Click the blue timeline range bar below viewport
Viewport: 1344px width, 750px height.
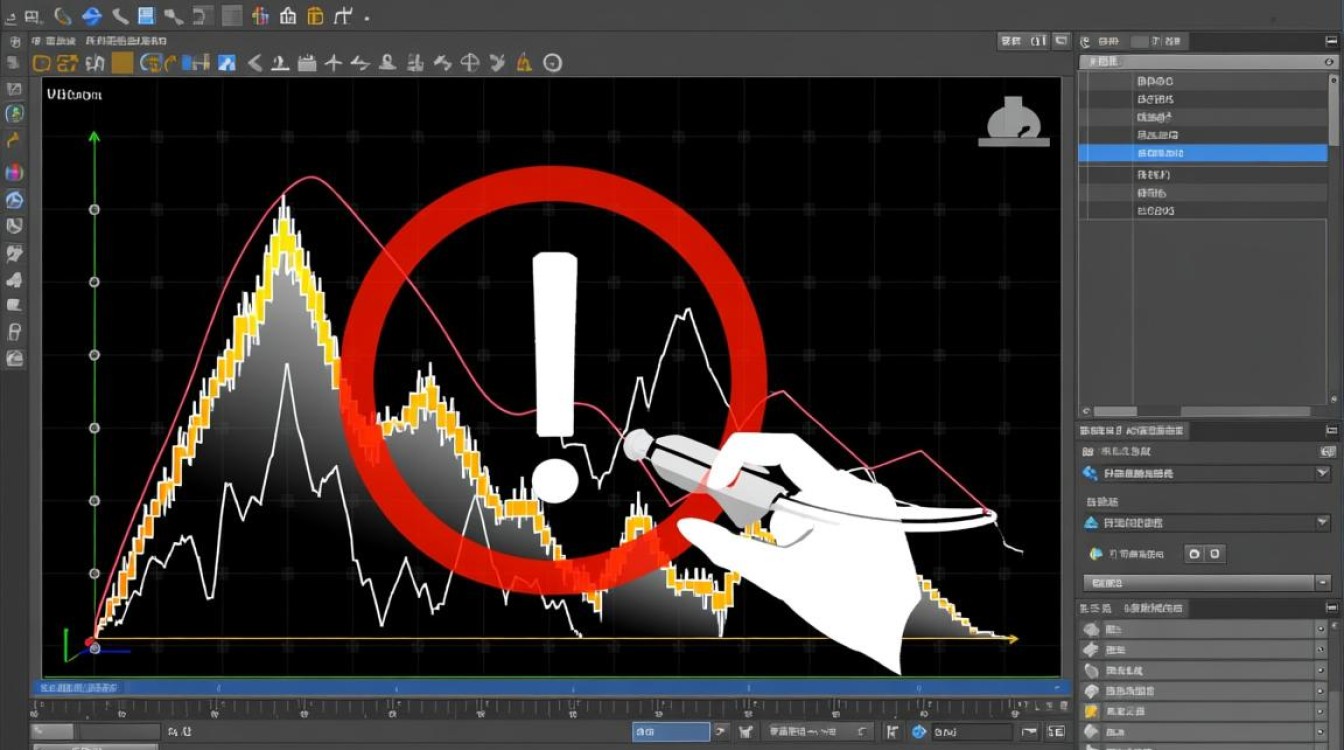click(x=550, y=688)
